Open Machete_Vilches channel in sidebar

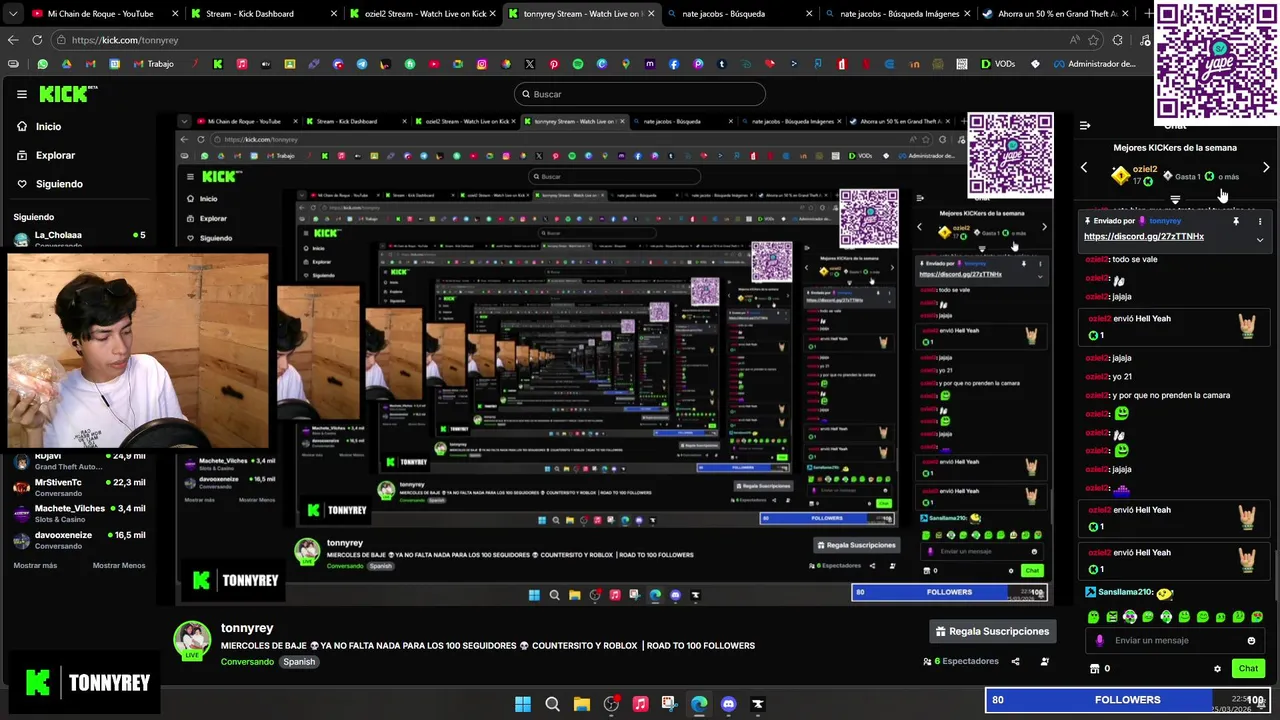click(x=80, y=514)
